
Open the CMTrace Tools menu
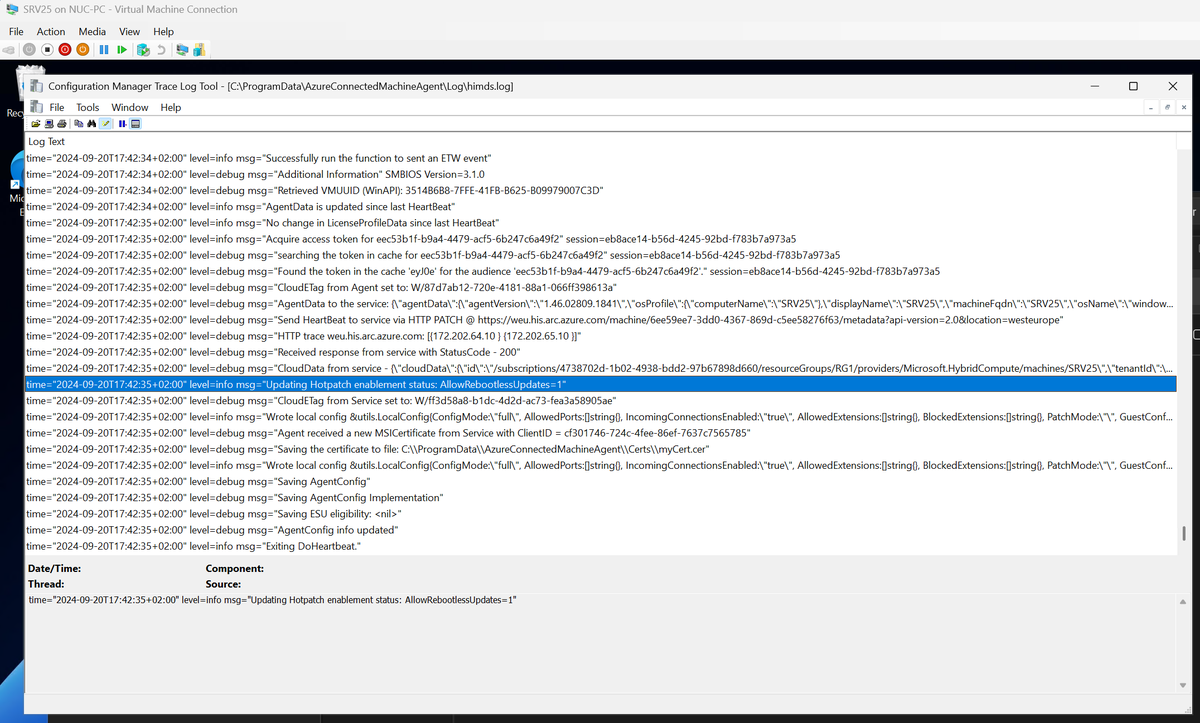coord(88,107)
